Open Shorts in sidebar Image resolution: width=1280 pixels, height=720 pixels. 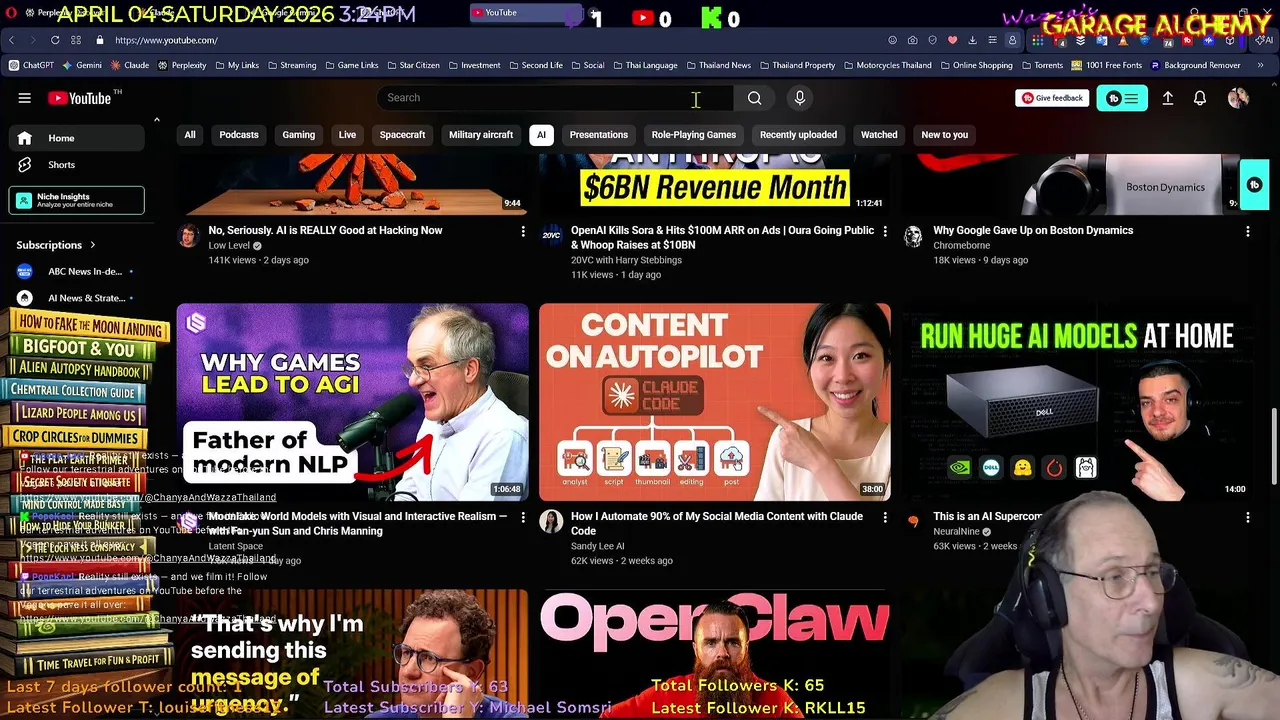point(76,164)
